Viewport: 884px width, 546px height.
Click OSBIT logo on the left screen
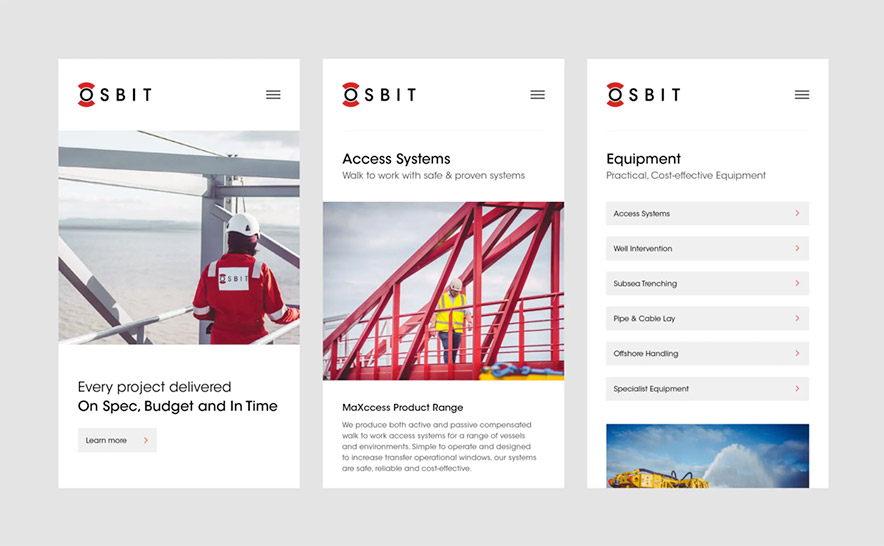coord(115,95)
